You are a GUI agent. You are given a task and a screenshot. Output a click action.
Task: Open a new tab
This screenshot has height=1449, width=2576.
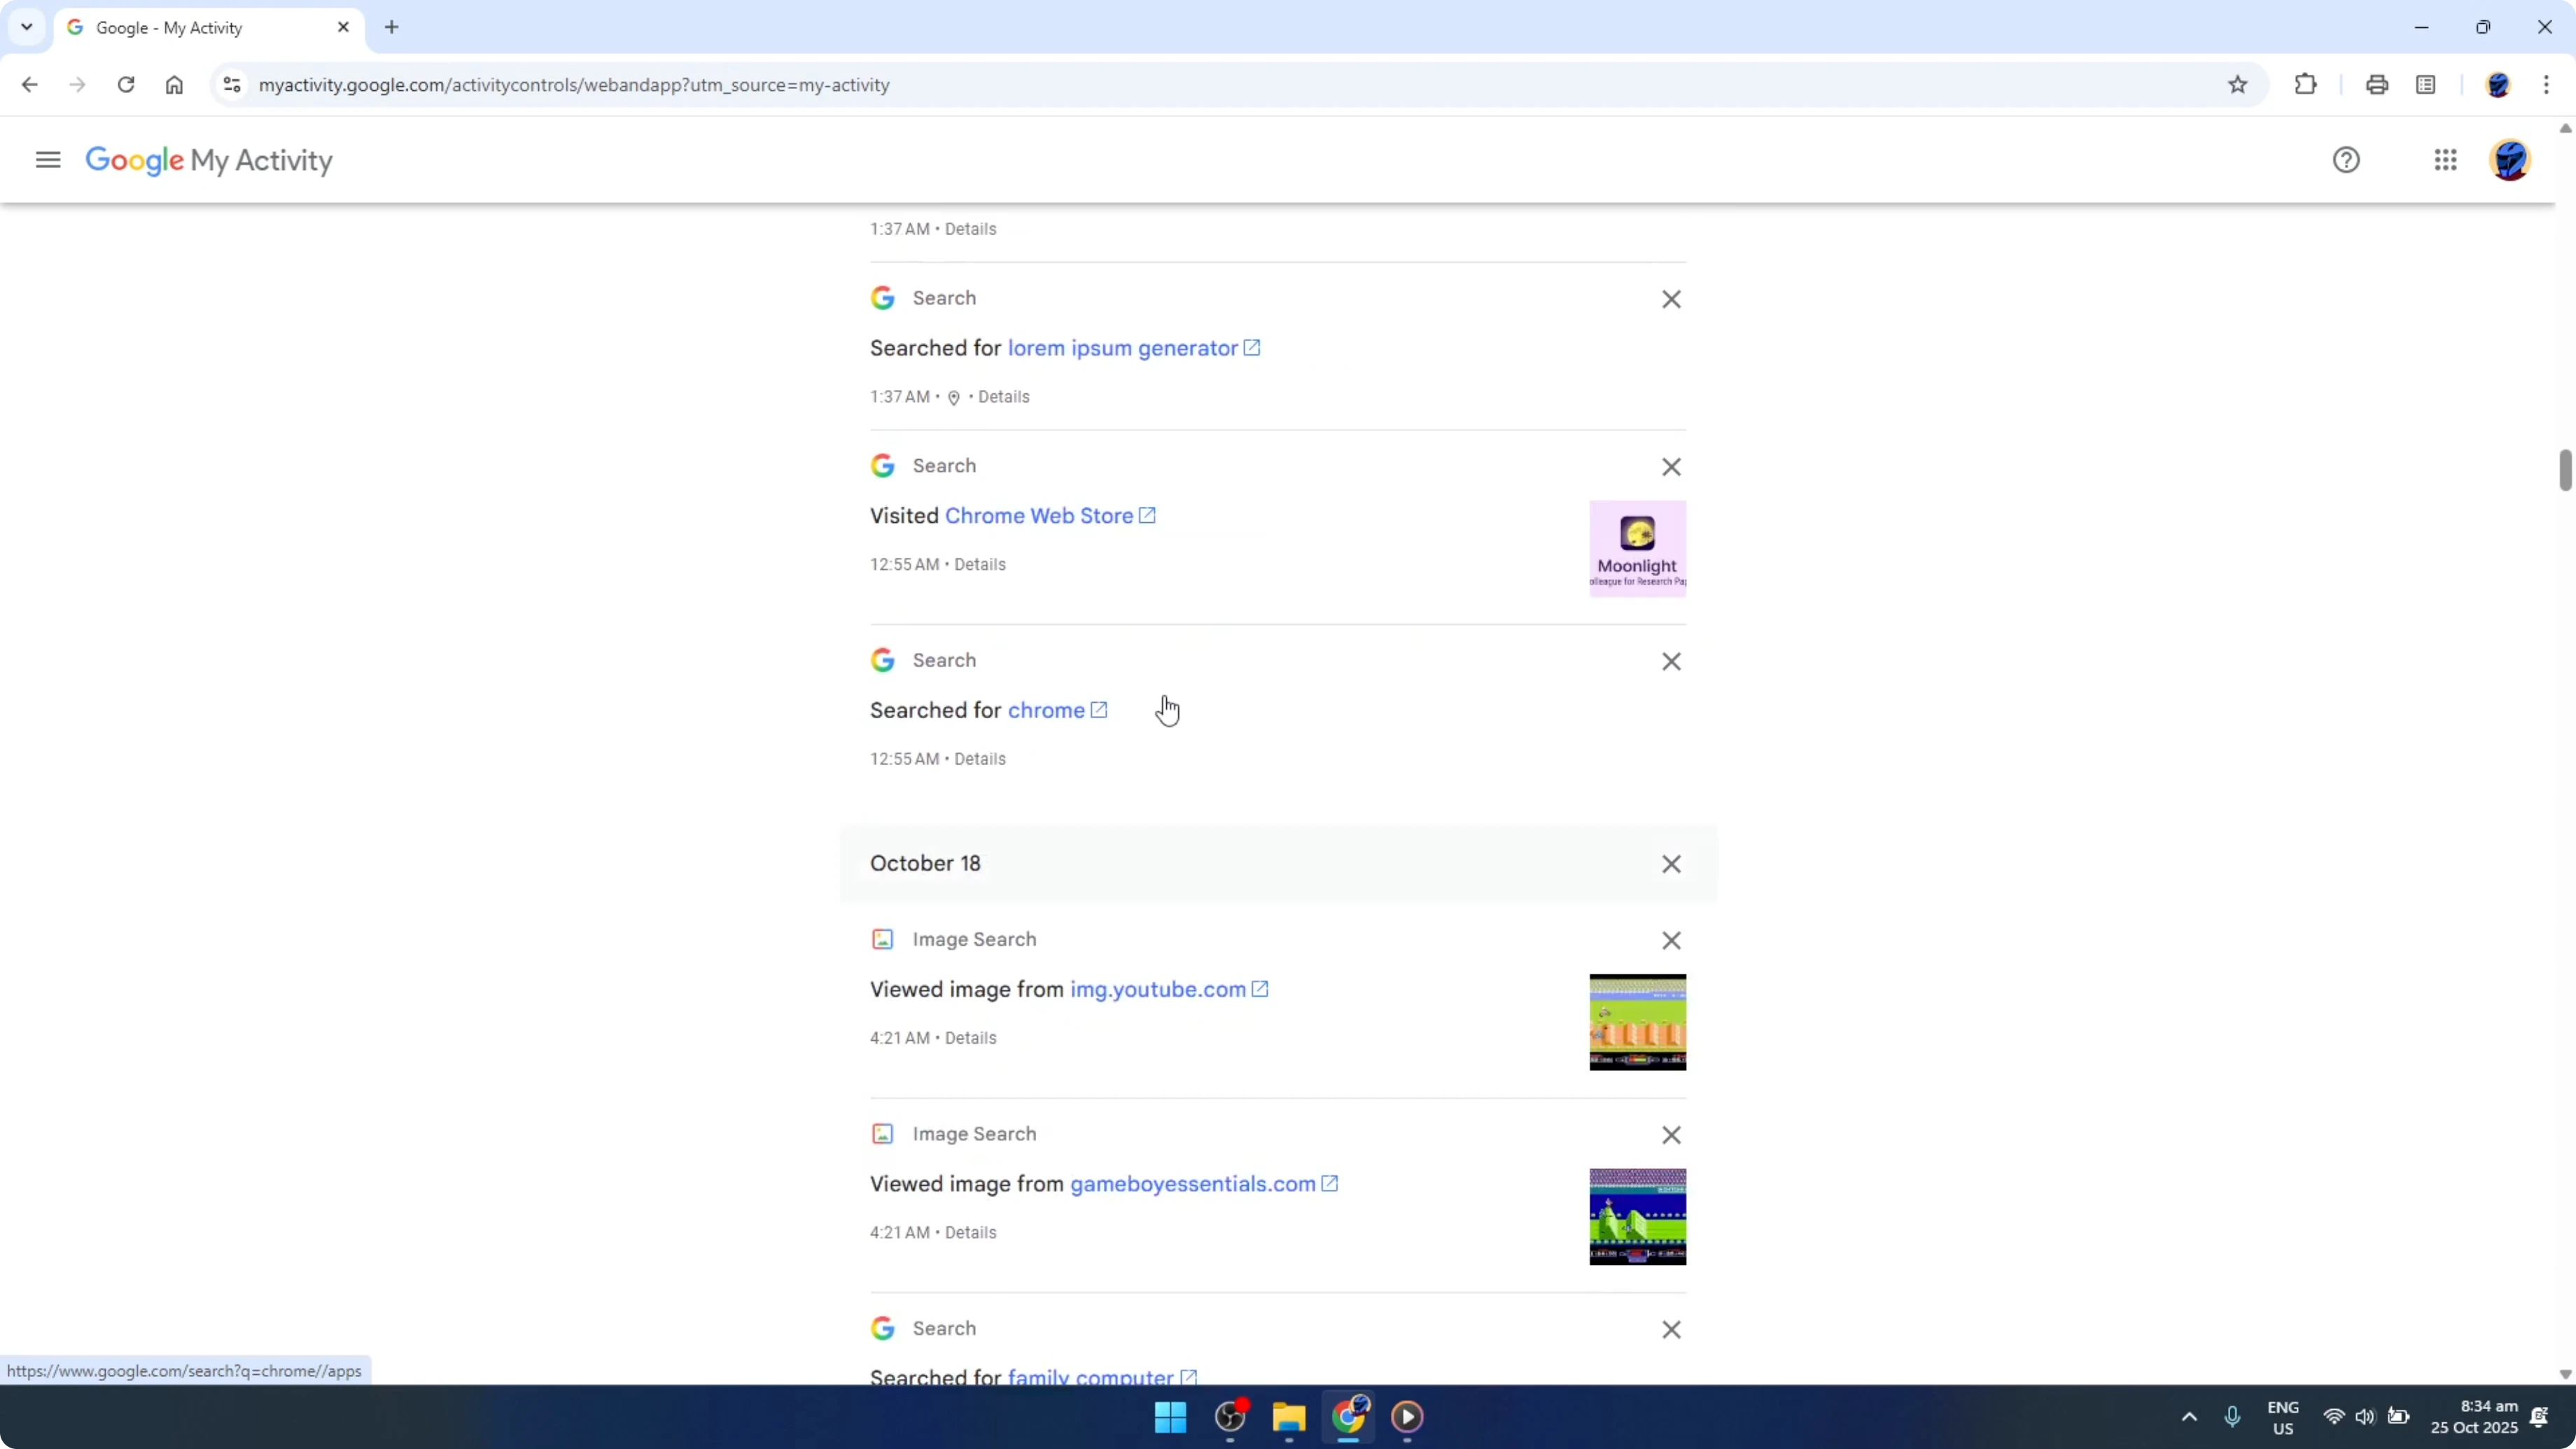click(392, 28)
